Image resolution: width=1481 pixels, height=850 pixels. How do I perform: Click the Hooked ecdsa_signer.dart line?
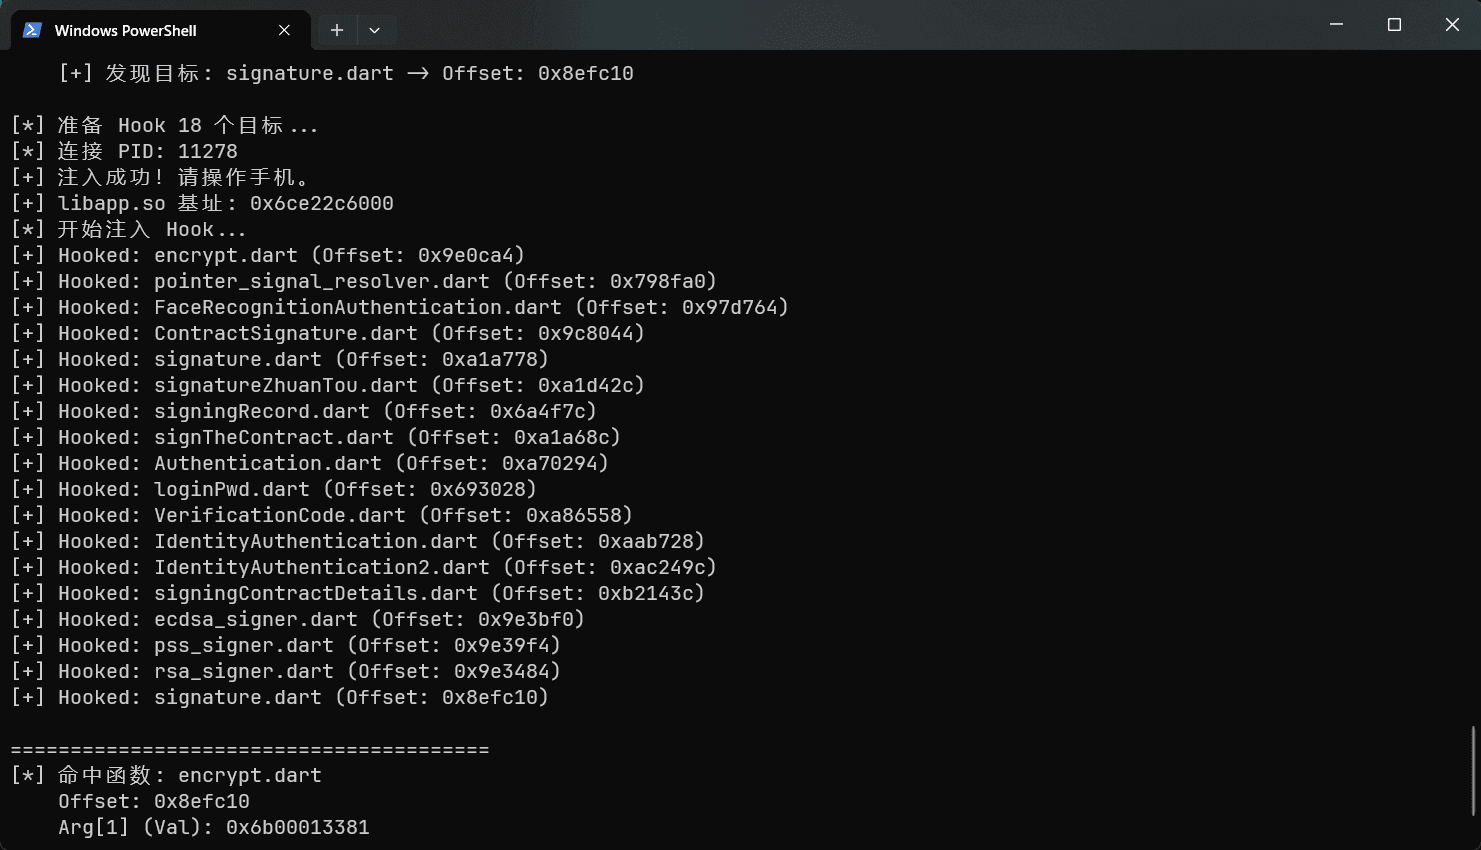click(x=298, y=619)
